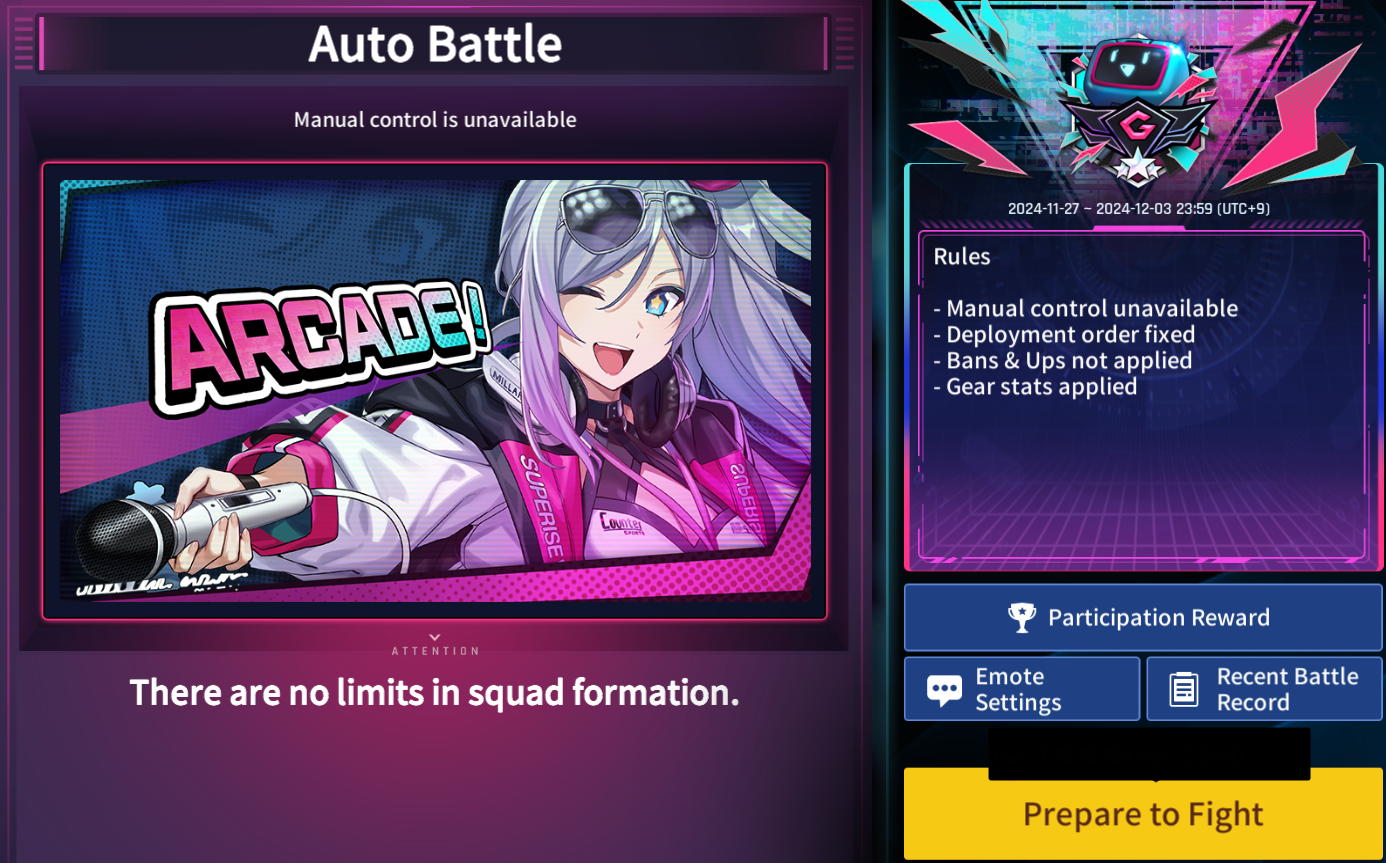Start with Prepare to Fight
This screenshot has width=1386, height=863.
[x=1143, y=814]
